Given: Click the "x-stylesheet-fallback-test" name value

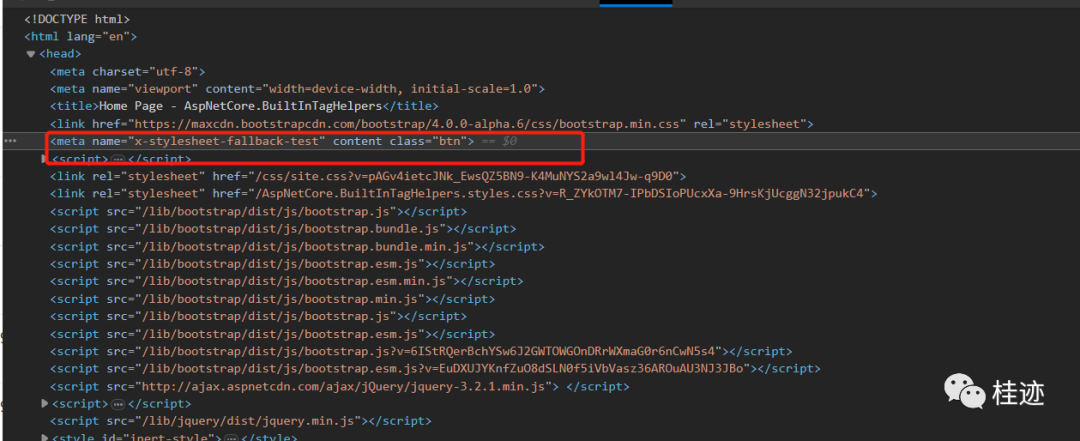Looking at the screenshot, I should 227,141.
